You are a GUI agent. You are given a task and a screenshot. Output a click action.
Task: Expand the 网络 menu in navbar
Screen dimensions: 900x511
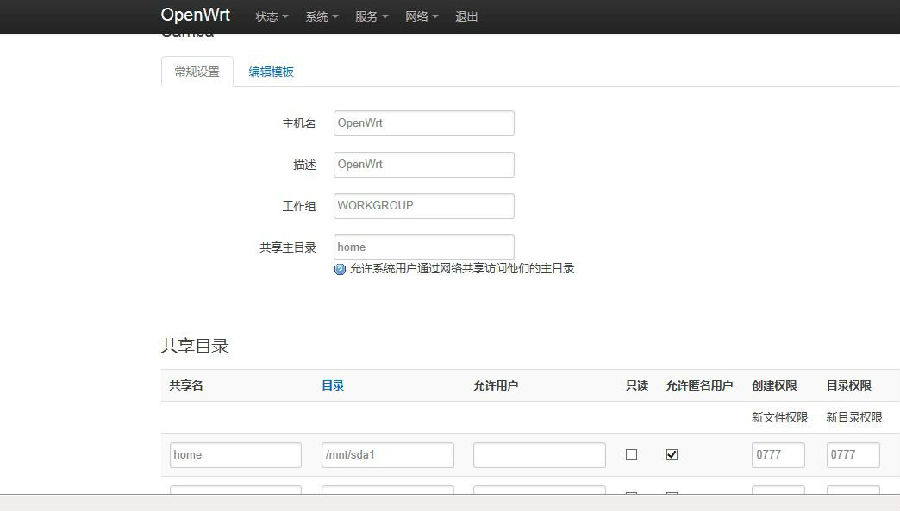[421, 17]
